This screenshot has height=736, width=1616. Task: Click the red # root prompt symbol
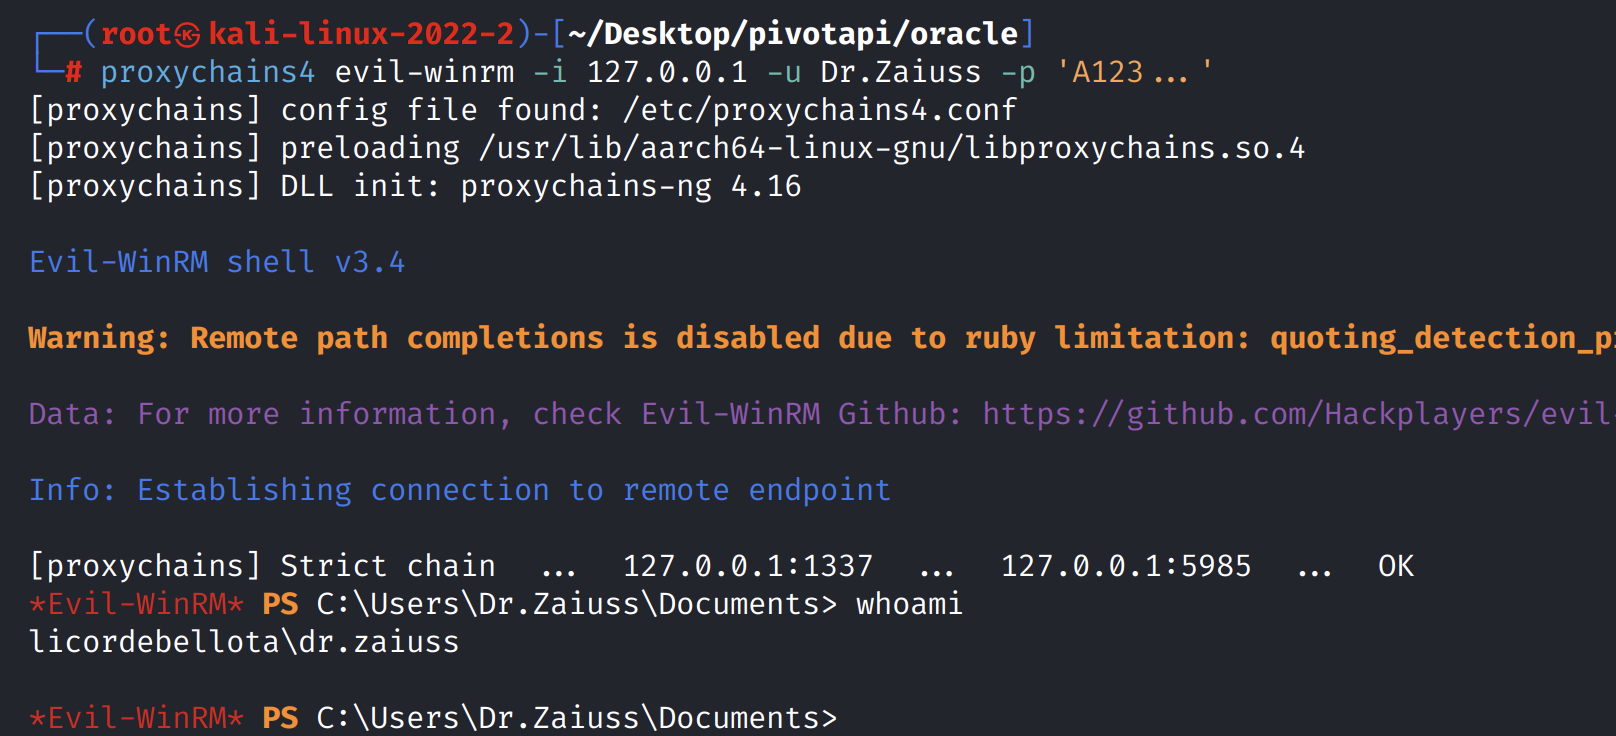[x=74, y=72]
